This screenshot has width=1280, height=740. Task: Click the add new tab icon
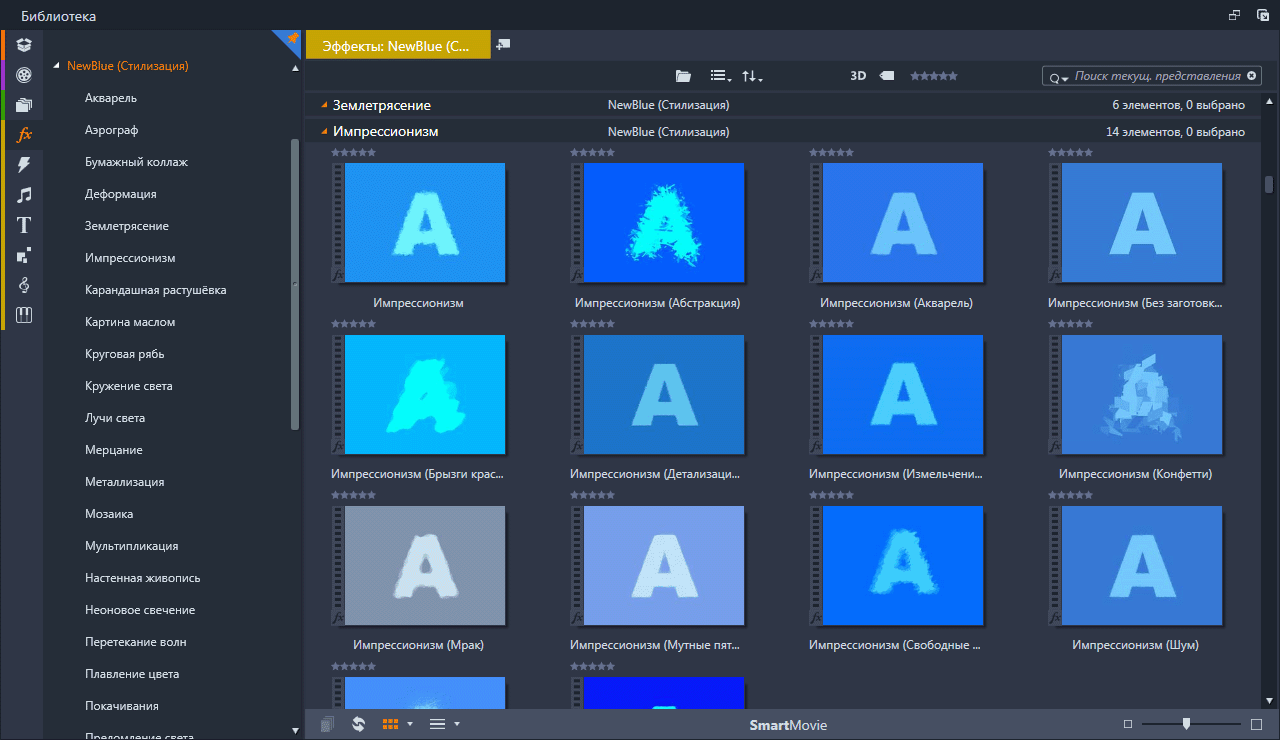point(503,45)
